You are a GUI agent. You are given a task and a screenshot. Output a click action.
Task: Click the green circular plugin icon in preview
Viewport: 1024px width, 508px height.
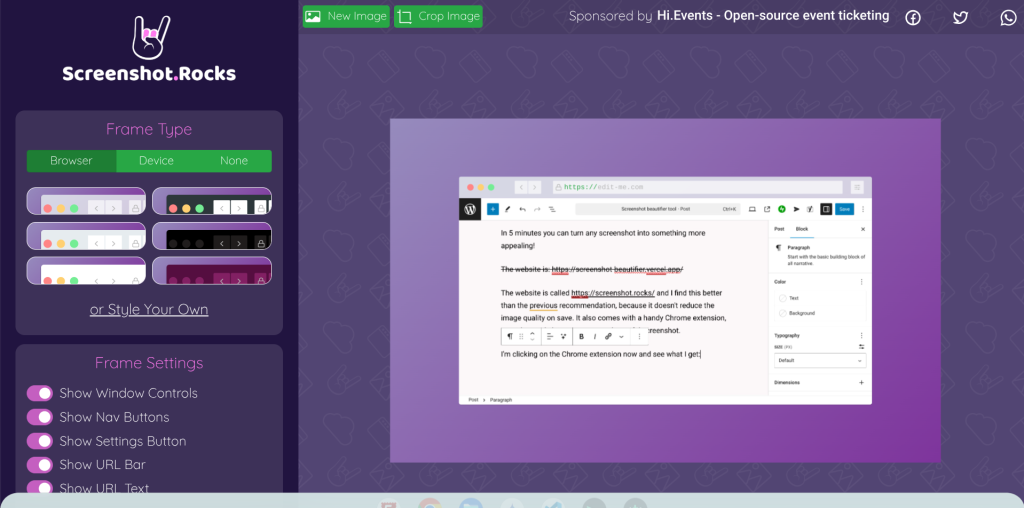pyautogui.click(x=782, y=209)
